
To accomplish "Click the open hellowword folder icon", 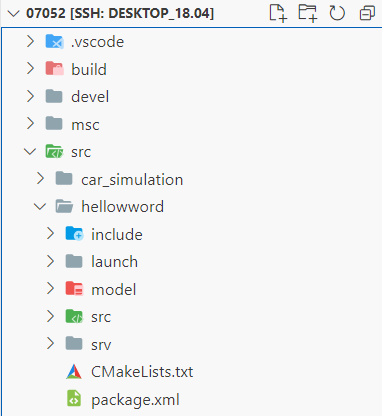I will coord(64,206).
